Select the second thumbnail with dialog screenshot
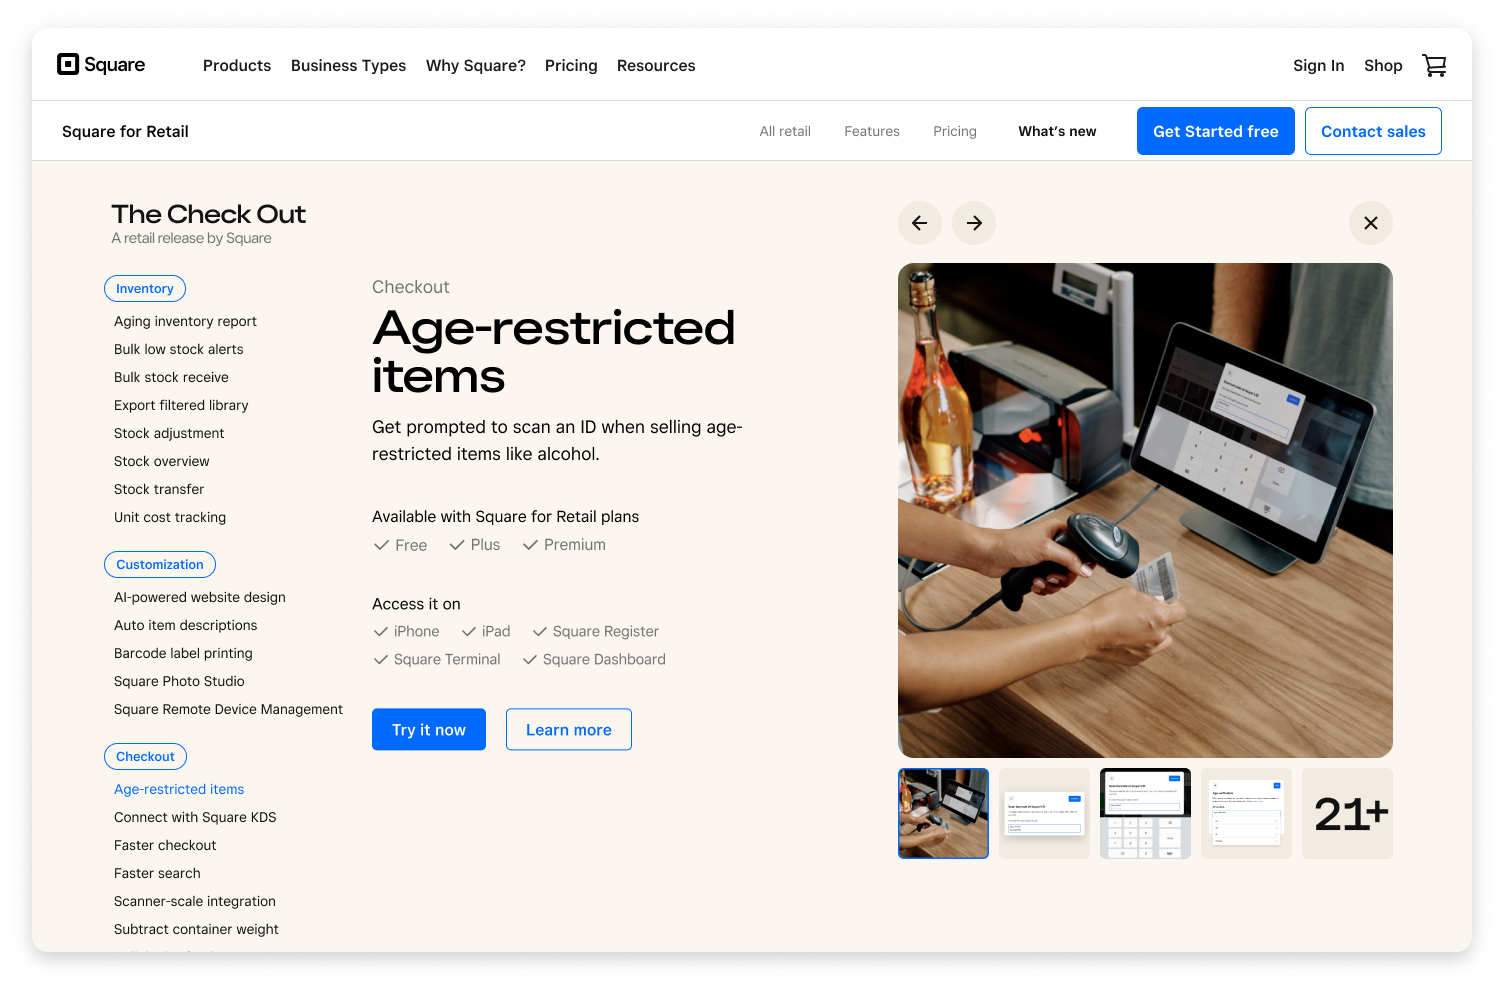 (x=1044, y=813)
